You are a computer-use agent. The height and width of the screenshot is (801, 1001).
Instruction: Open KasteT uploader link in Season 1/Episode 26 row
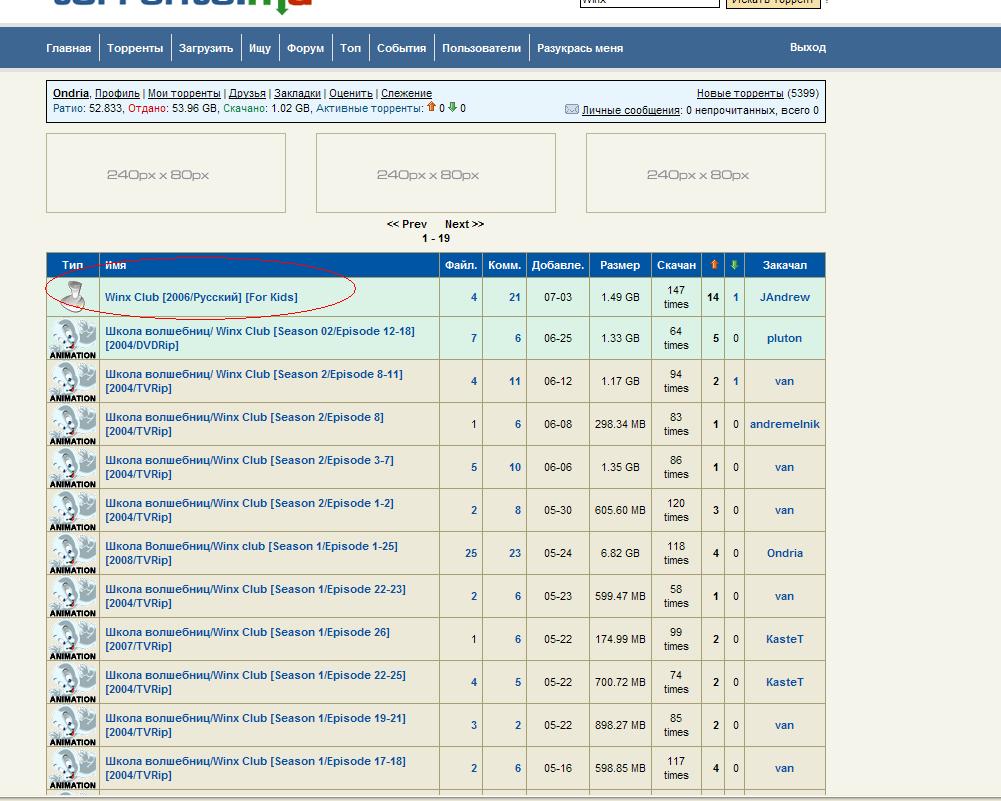785,639
